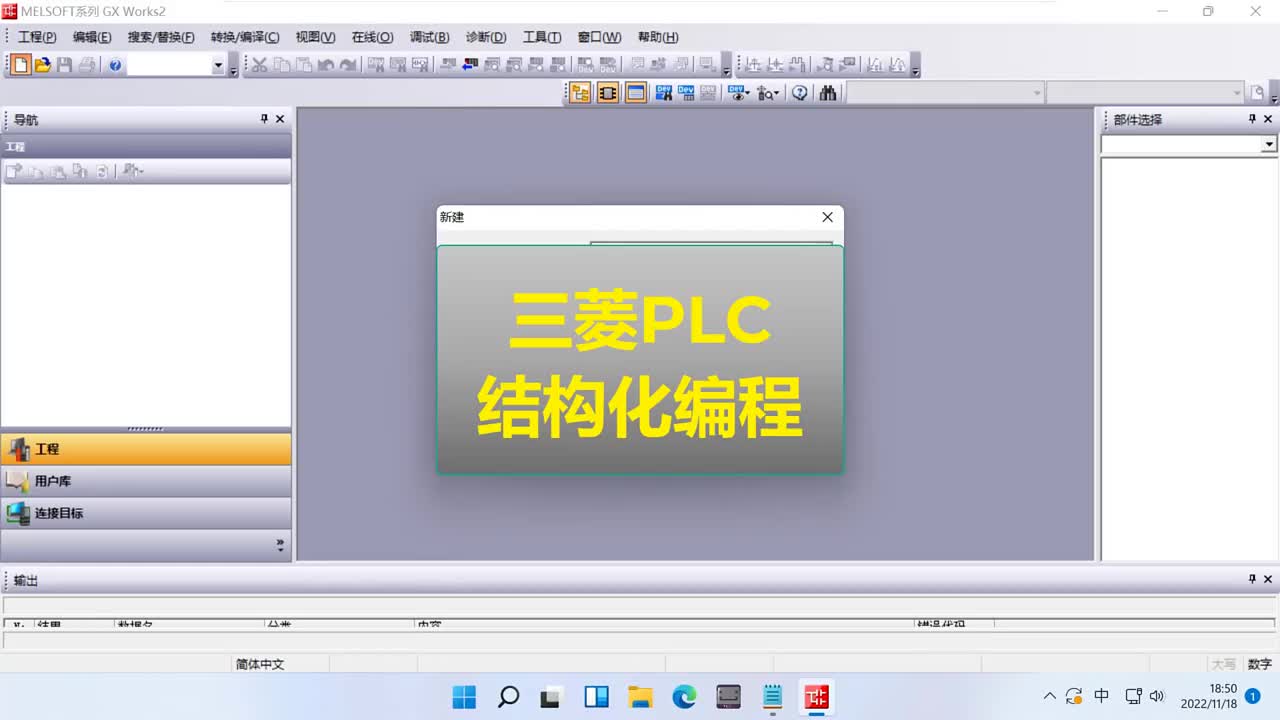Open File Explorer from taskbar
Image resolution: width=1280 pixels, height=720 pixels.
pyautogui.click(x=640, y=696)
